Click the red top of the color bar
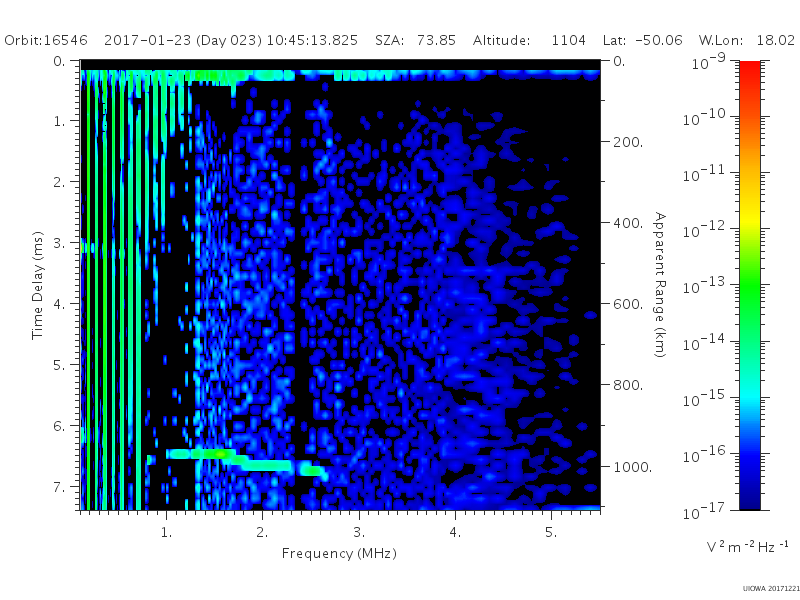The height and width of the screenshot is (600, 800). tap(750, 69)
